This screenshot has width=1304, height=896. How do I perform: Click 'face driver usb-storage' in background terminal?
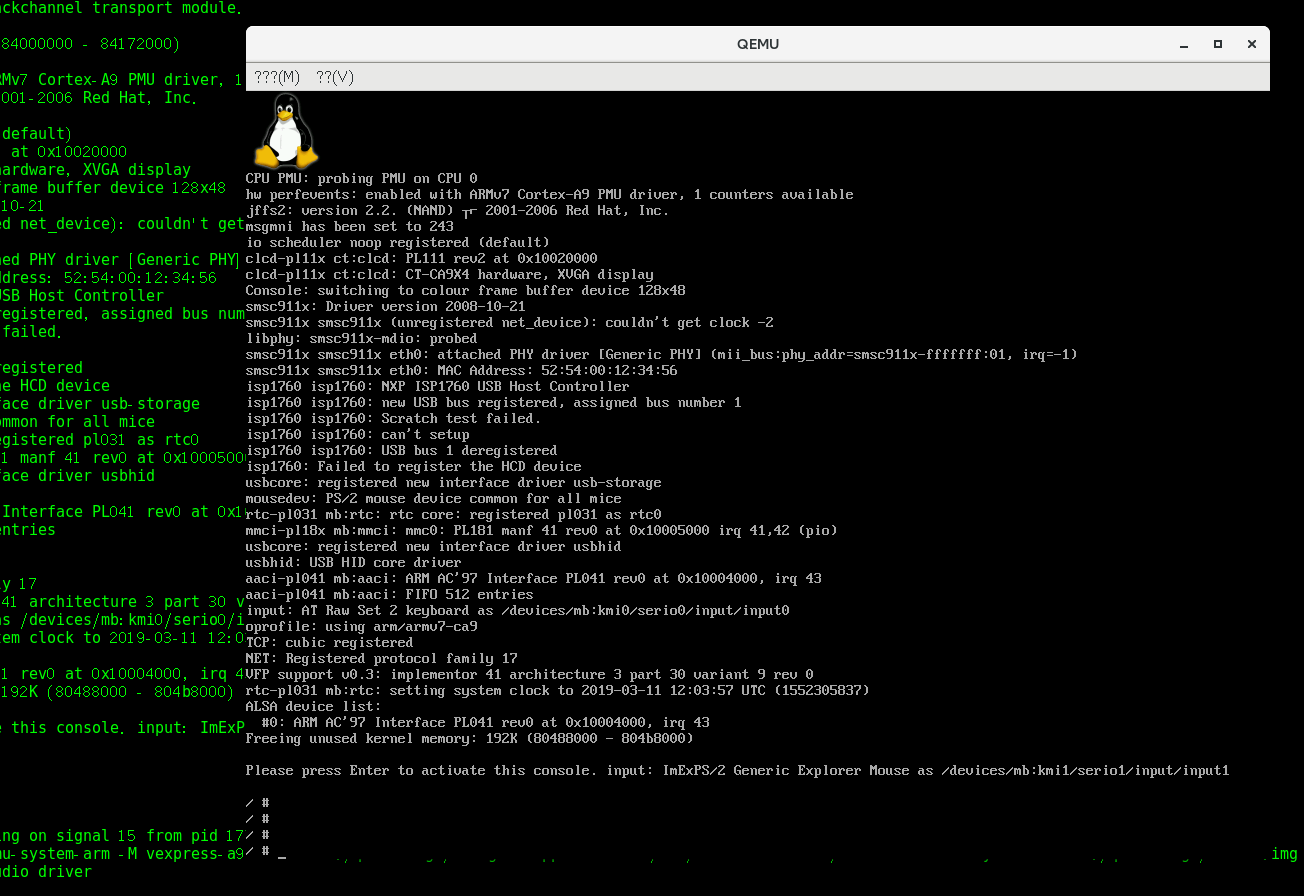[100, 404]
